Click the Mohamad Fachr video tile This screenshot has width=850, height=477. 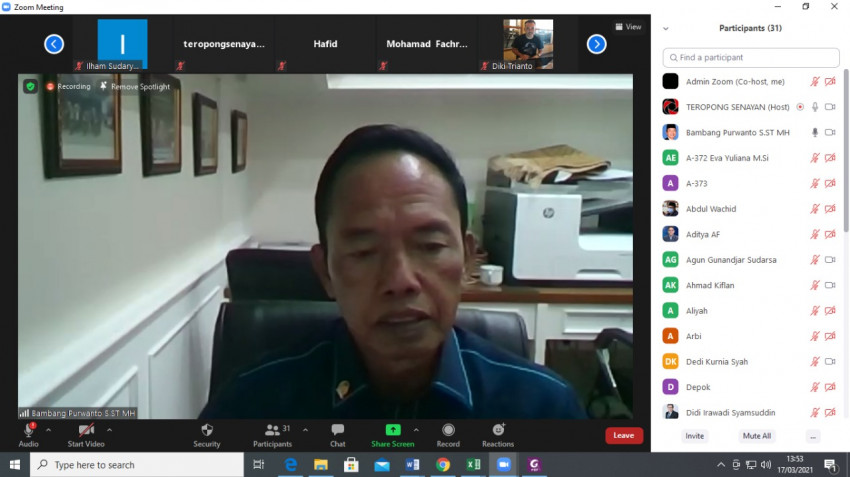point(427,44)
